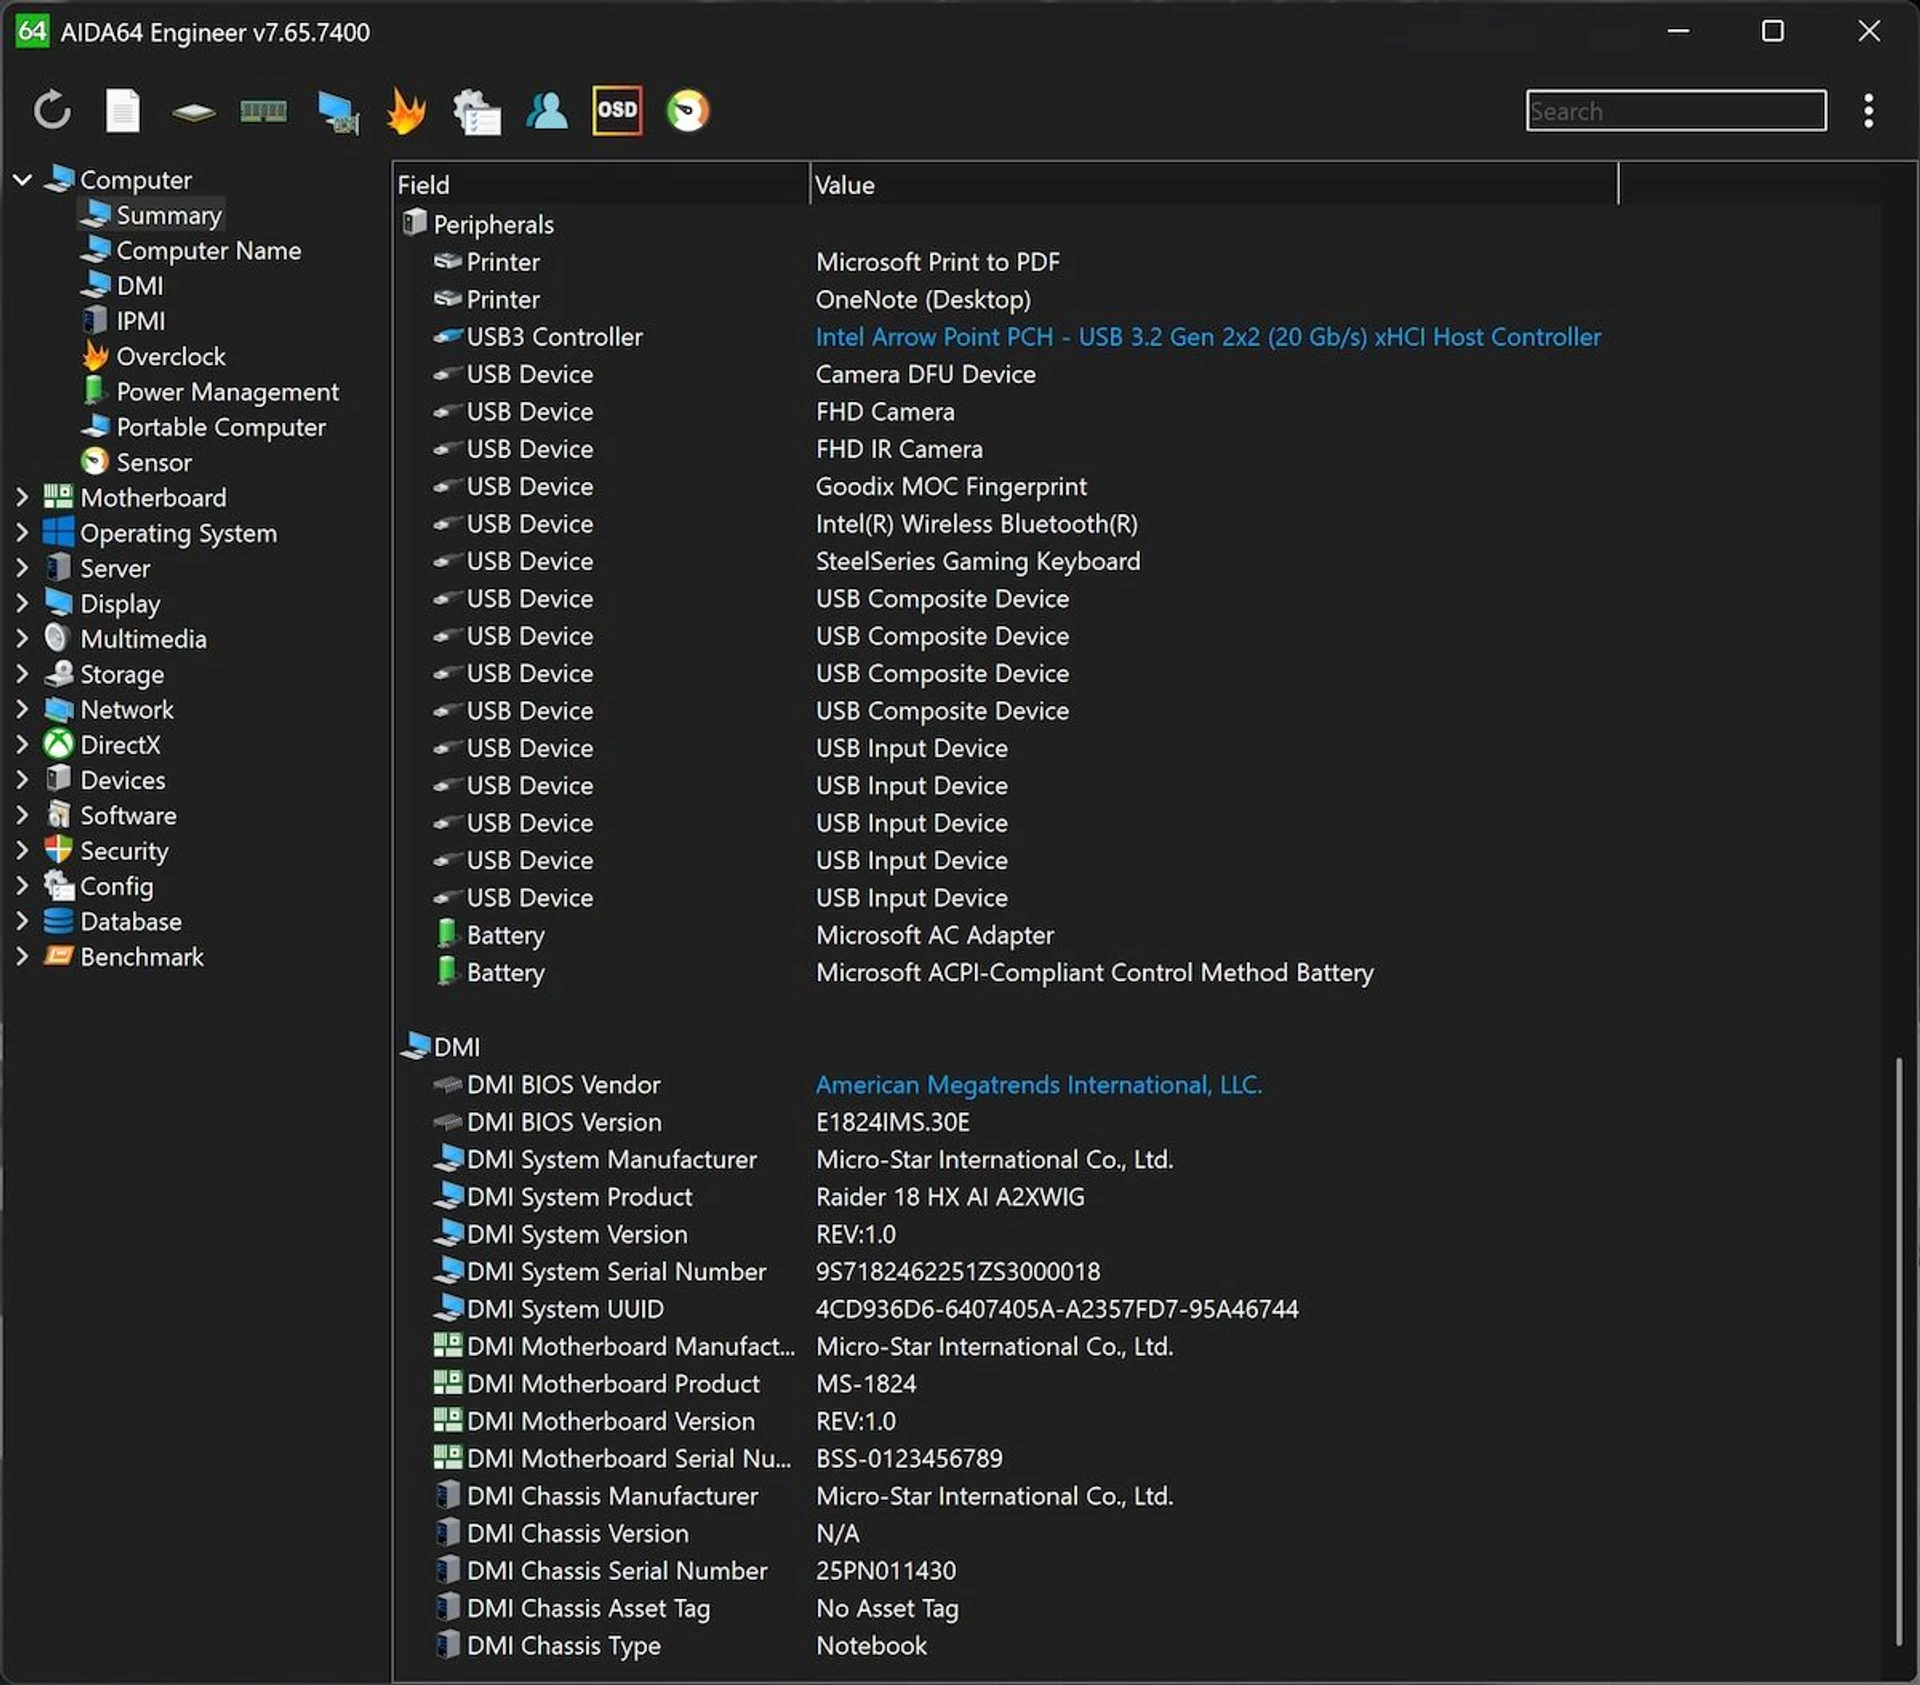The image size is (1920, 1685).
Task: Click the Refresh toolbar icon
Action: coord(52,110)
